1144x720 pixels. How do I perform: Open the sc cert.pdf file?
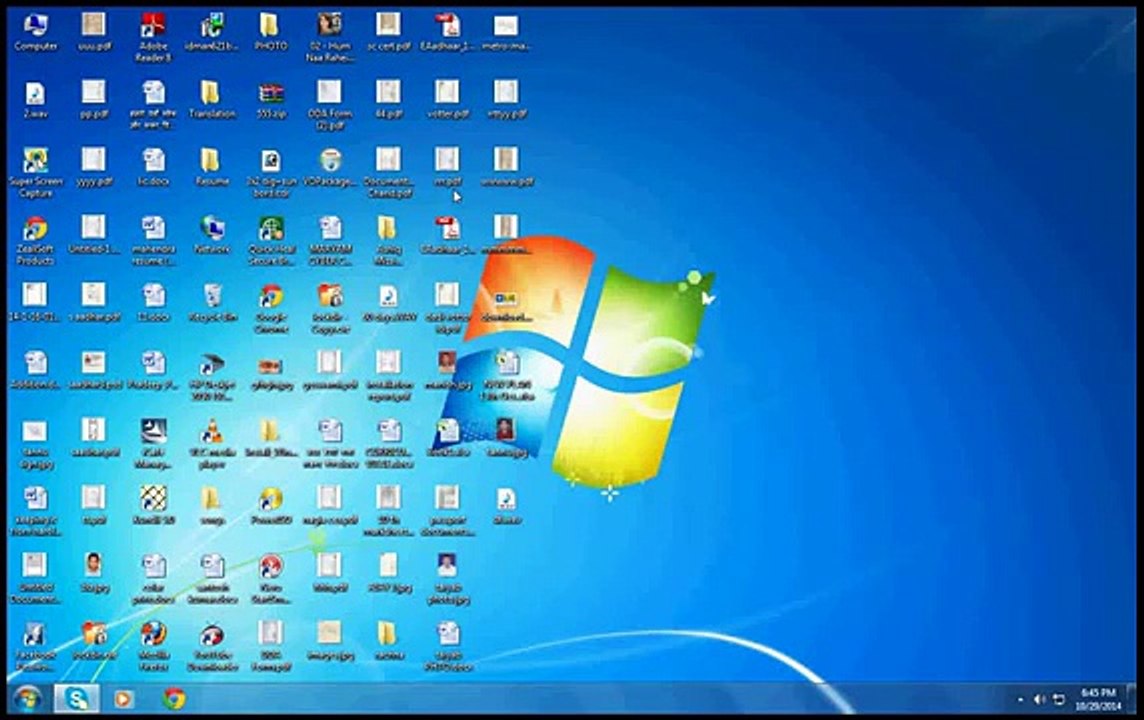pyautogui.click(x=388, y=33)
